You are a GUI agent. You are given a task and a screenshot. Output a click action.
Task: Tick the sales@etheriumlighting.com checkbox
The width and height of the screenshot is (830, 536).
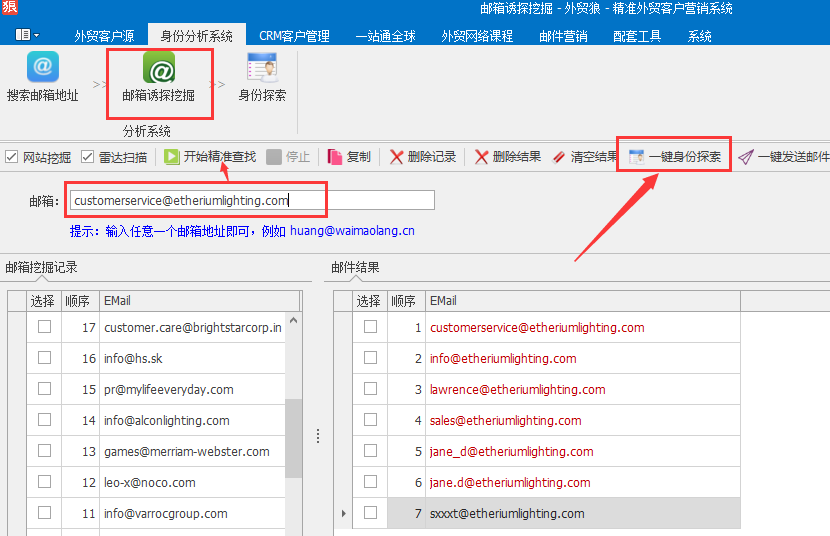click(x=371, y=420)
